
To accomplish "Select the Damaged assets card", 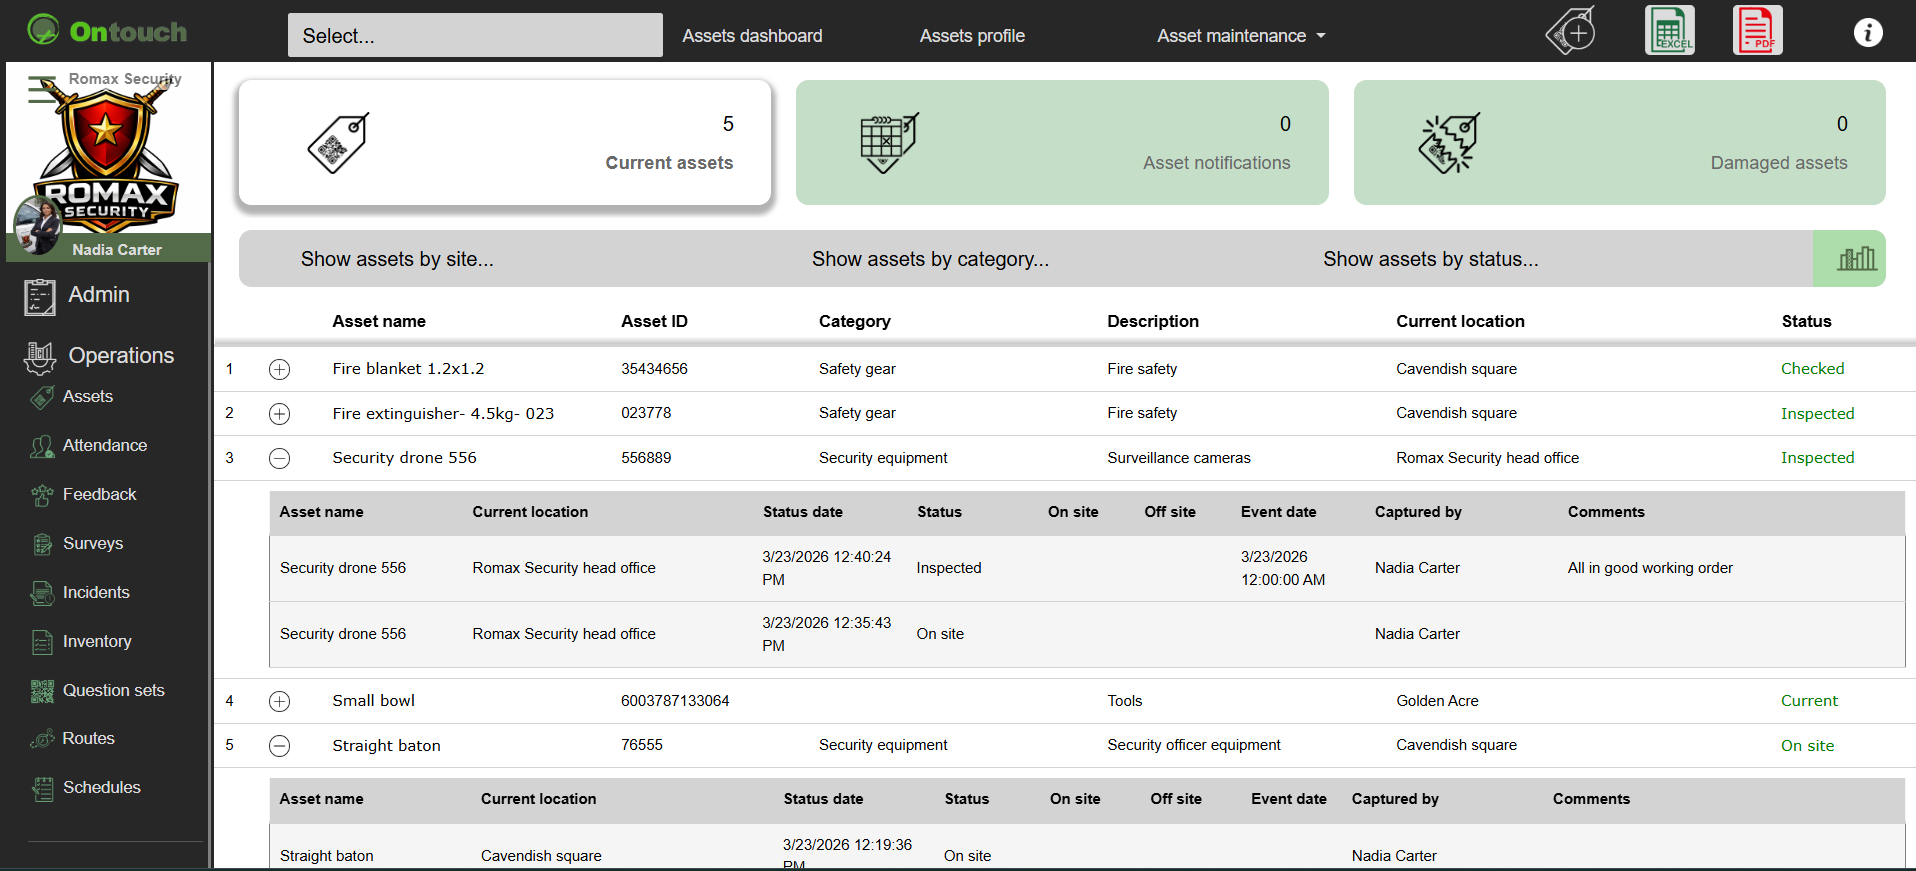I will (1619, 143).
